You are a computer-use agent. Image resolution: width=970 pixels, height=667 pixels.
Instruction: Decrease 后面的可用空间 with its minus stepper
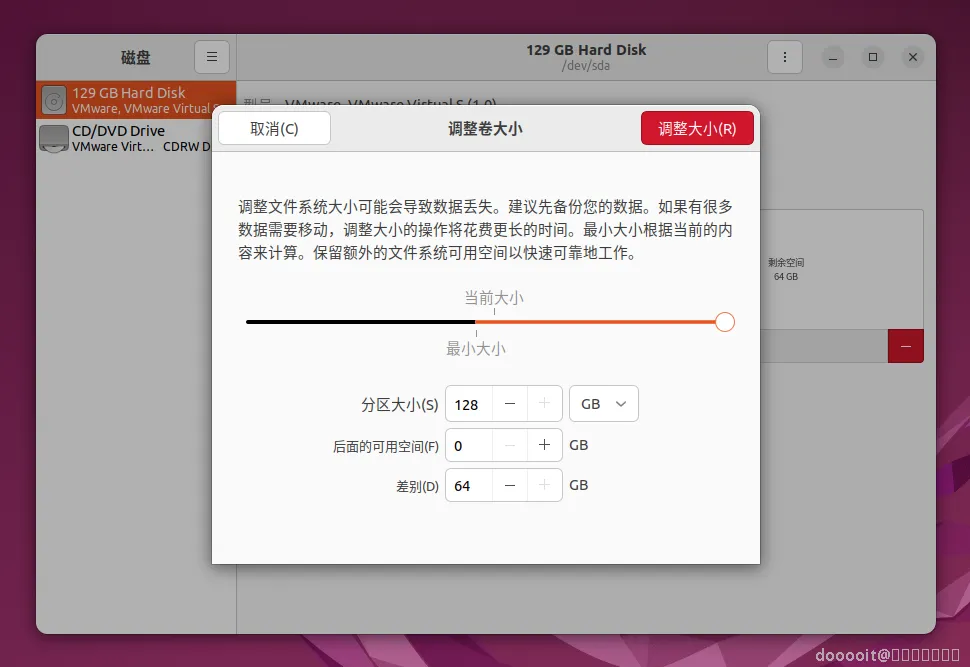pos(510,445)
